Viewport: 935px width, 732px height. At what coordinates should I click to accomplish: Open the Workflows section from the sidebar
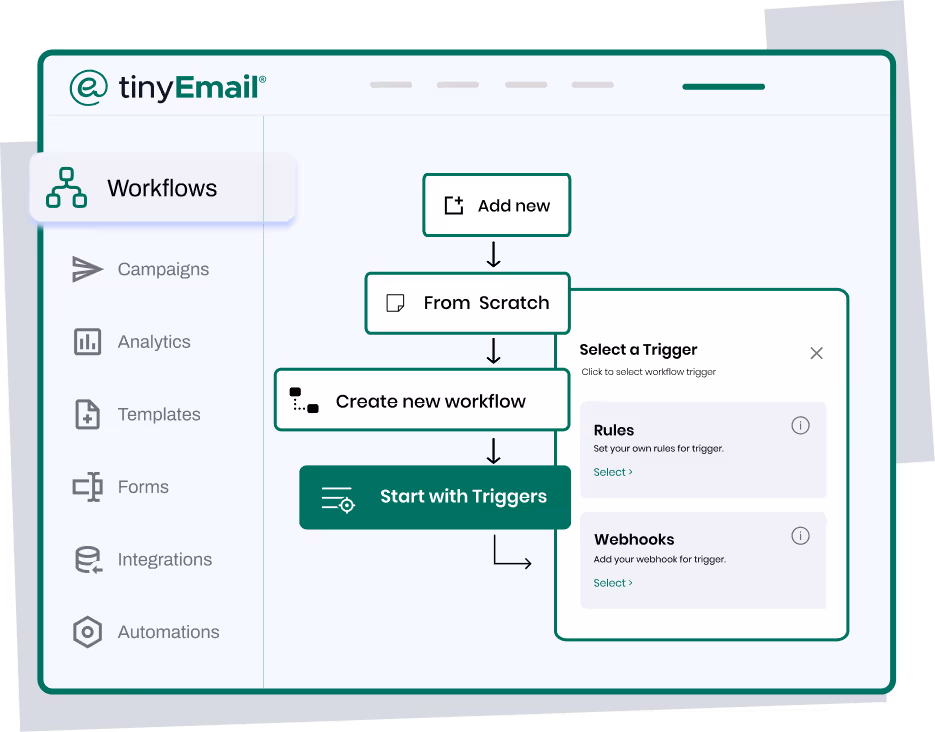click(162, 187)
